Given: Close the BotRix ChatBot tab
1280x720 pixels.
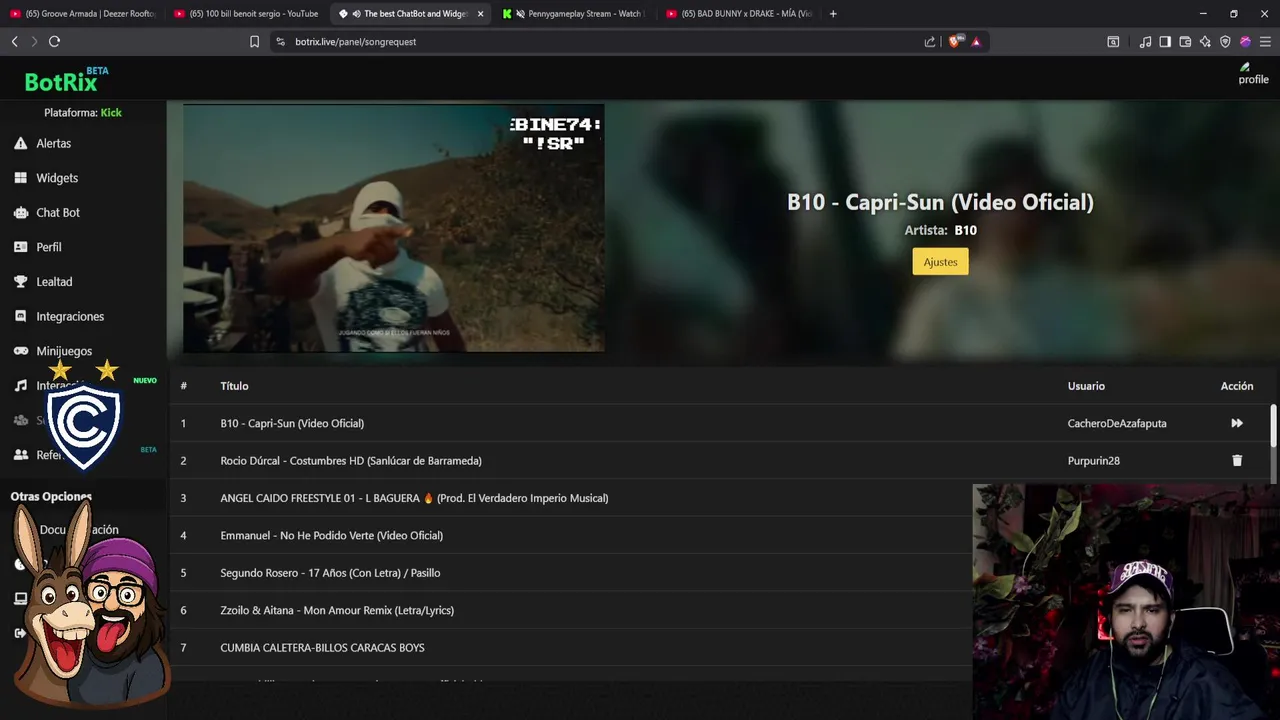Looking at the screenshot, I should [481, 14].
